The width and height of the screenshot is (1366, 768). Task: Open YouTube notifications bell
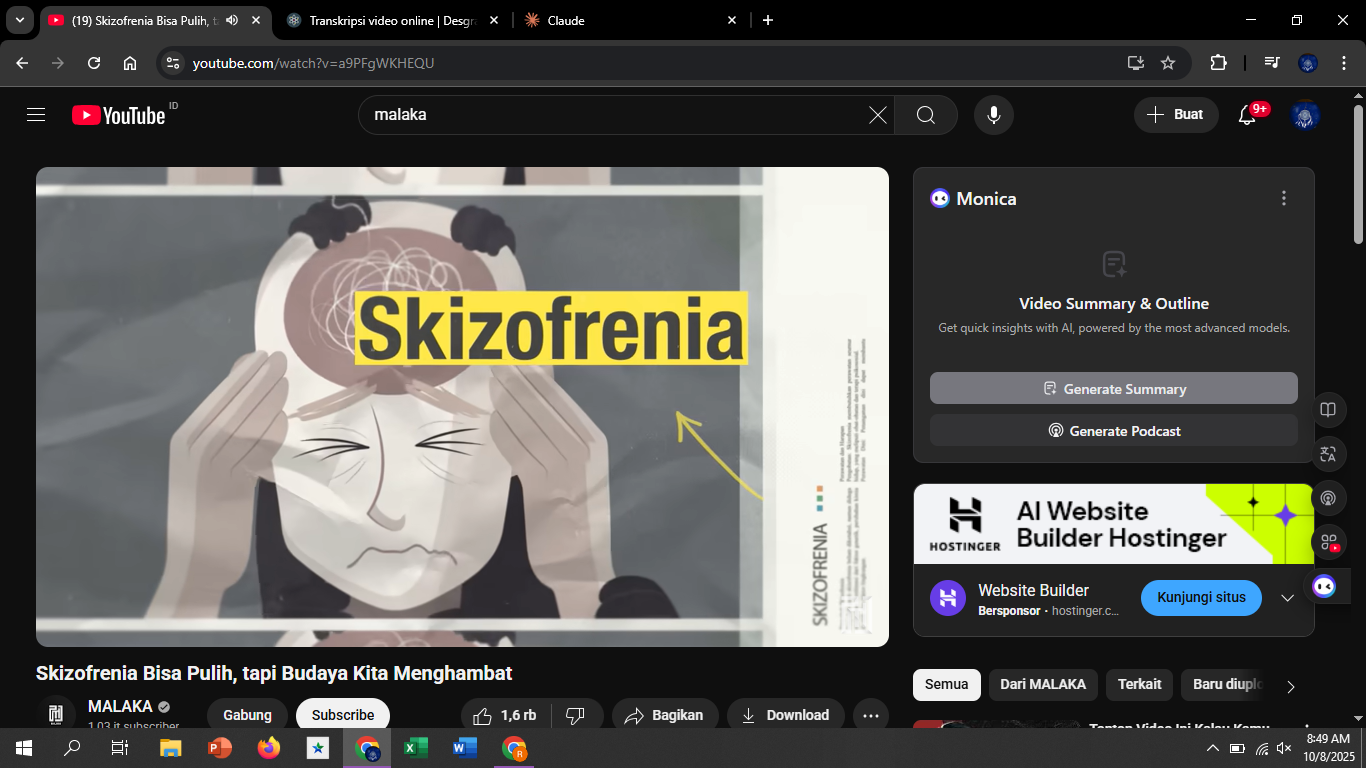coord(1247,115)
